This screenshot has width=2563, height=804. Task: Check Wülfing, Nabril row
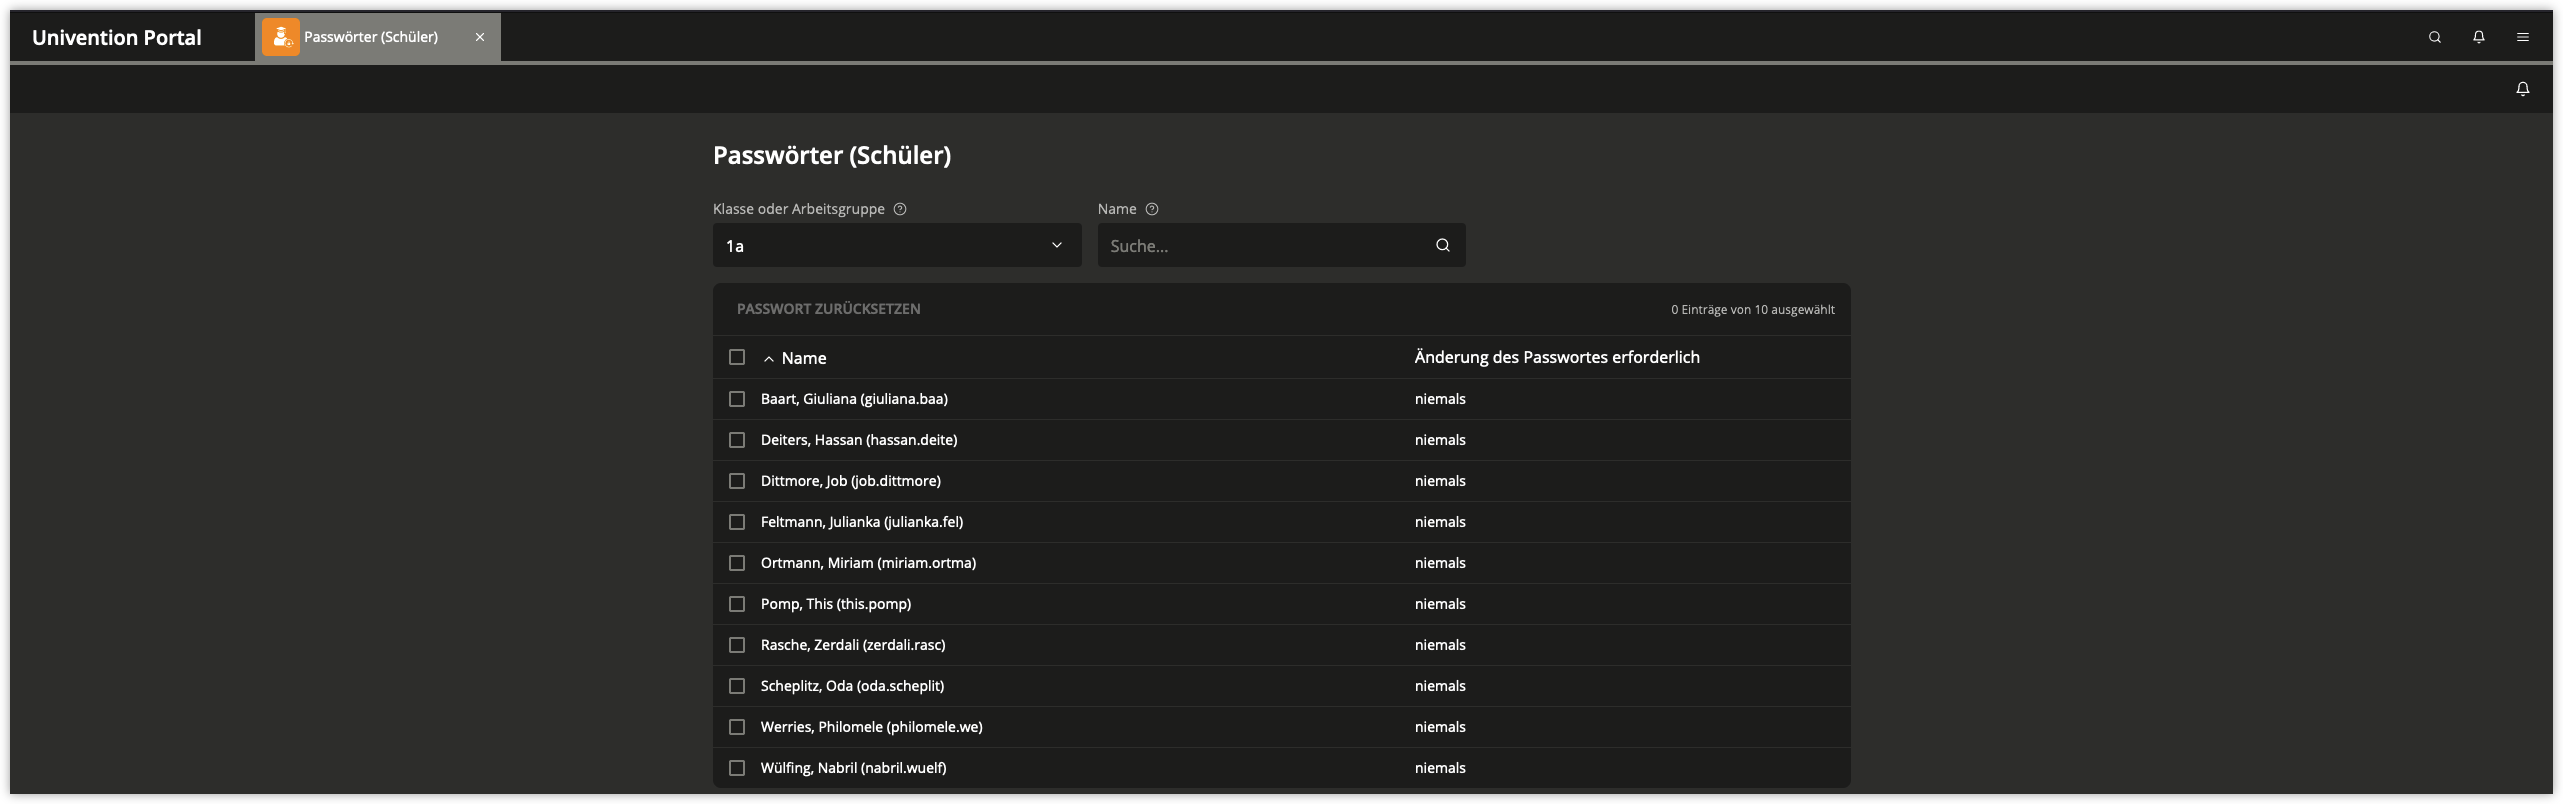tap(737, 768)
